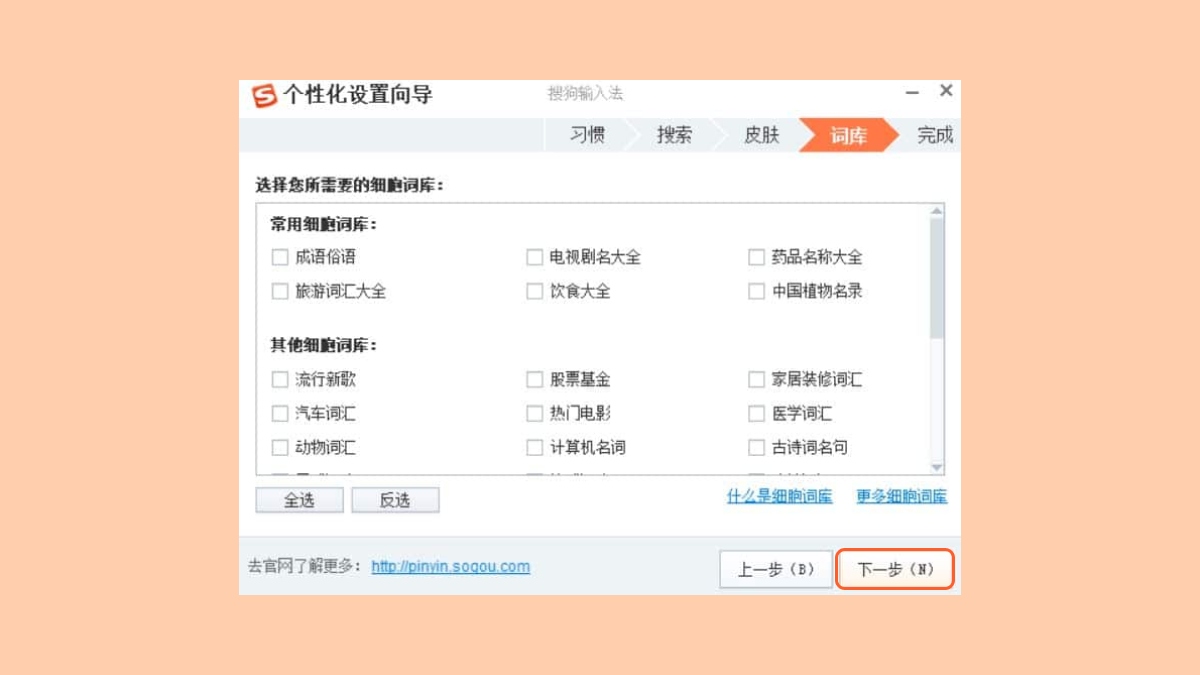Open the pinyin.sogou.com link

450,566
